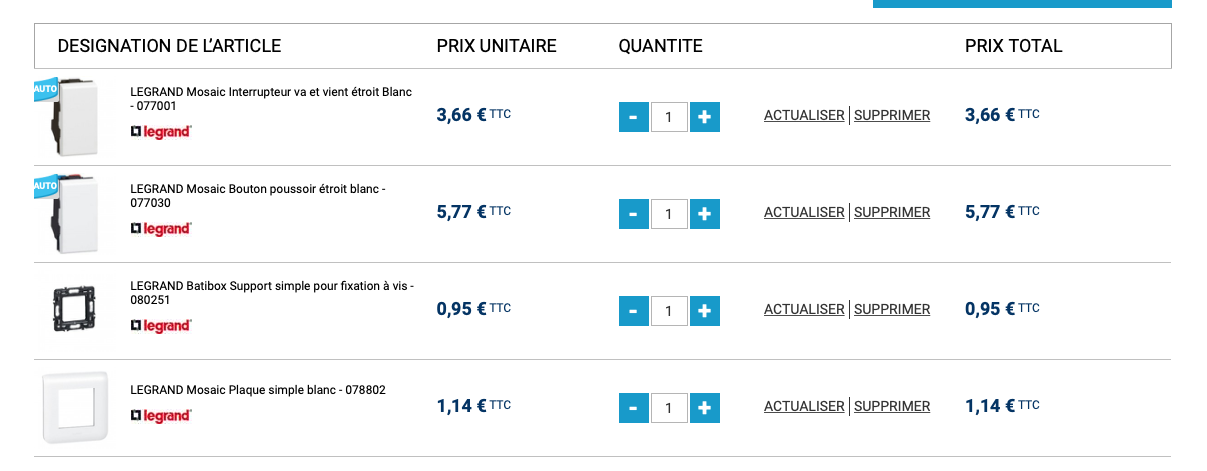Image resolution: width=1207 pixels, height=471 pixels.
Task: Decrease quantity of Batibox Support simple
Action: click(x=633, y=311)
